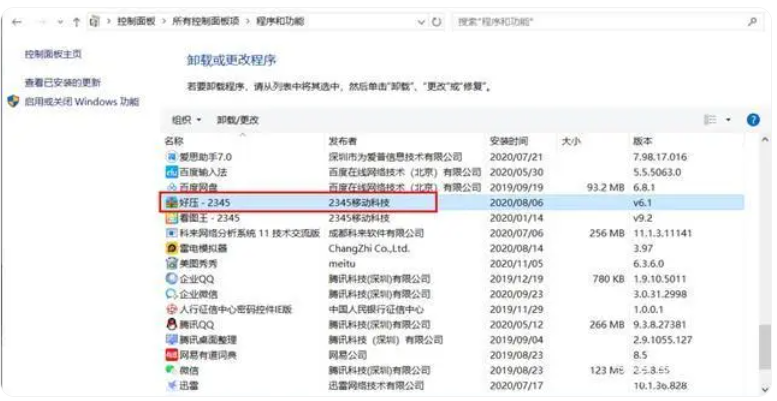This screenshot has width=777, height=401.
Task: Click publisher 迅雷网络技术有限公司
Action: click(376, 386)
